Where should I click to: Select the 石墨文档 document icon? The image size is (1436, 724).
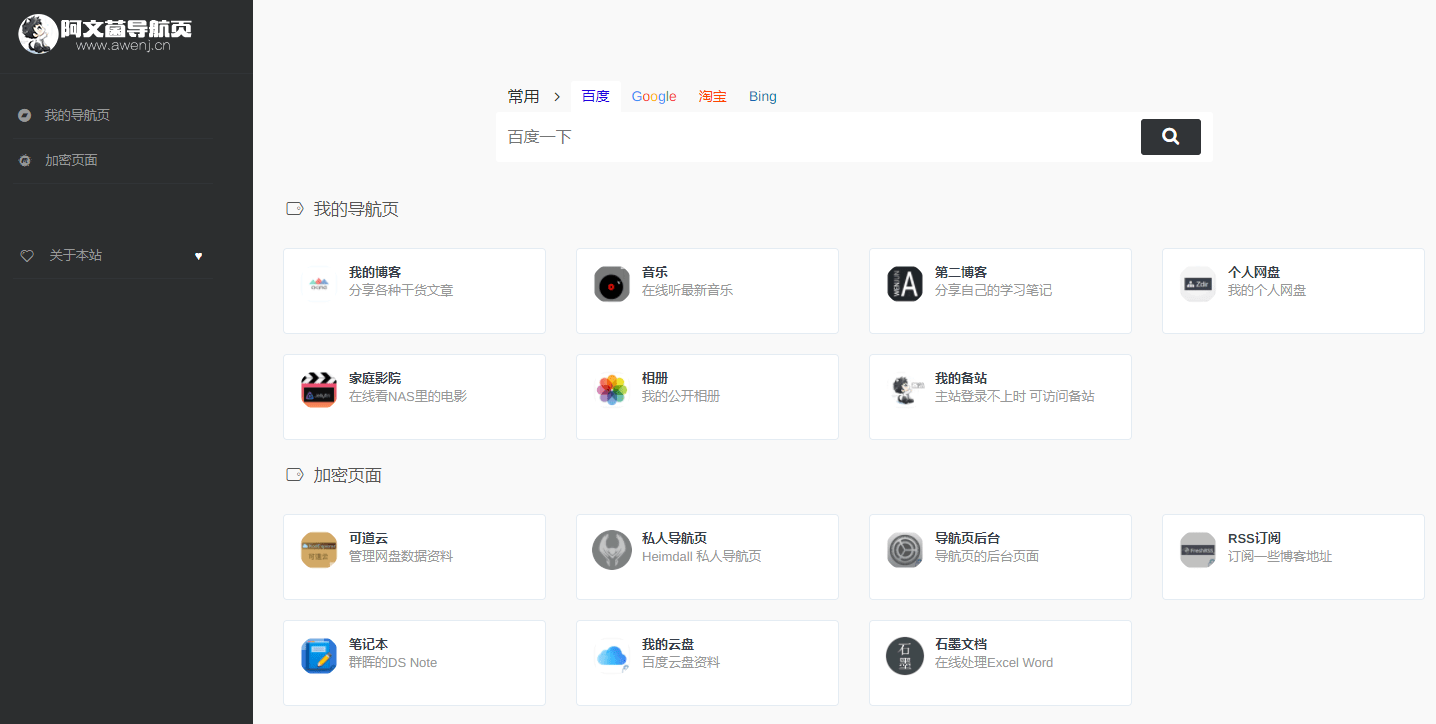click(x=904, y=656)
